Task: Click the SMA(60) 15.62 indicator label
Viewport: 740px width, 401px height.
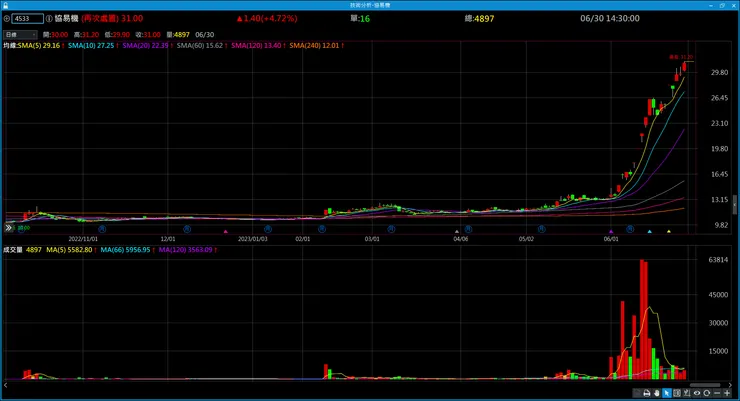Action: [202, 46]
